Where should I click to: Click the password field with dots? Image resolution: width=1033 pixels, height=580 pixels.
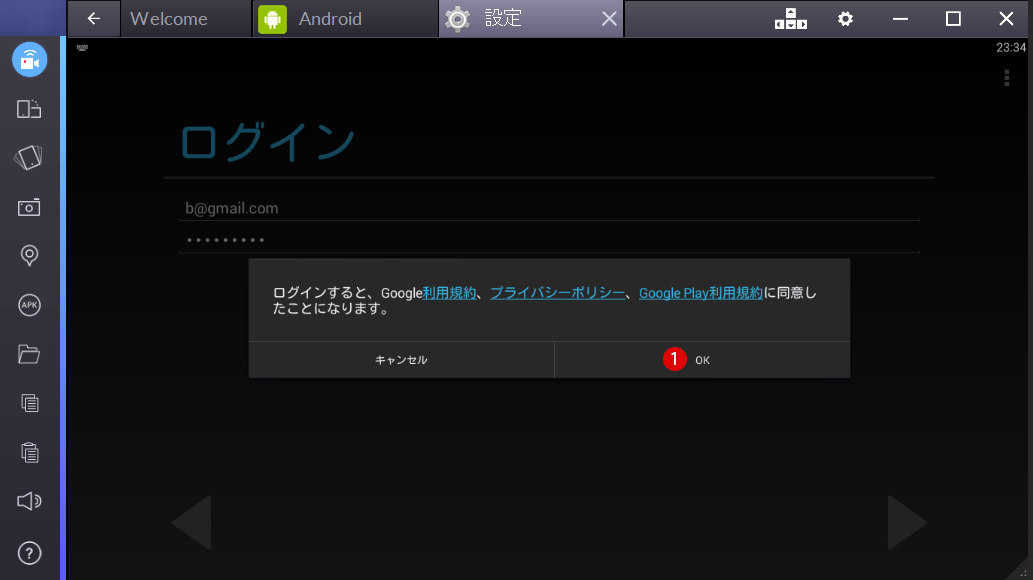(x=549, y=239)
